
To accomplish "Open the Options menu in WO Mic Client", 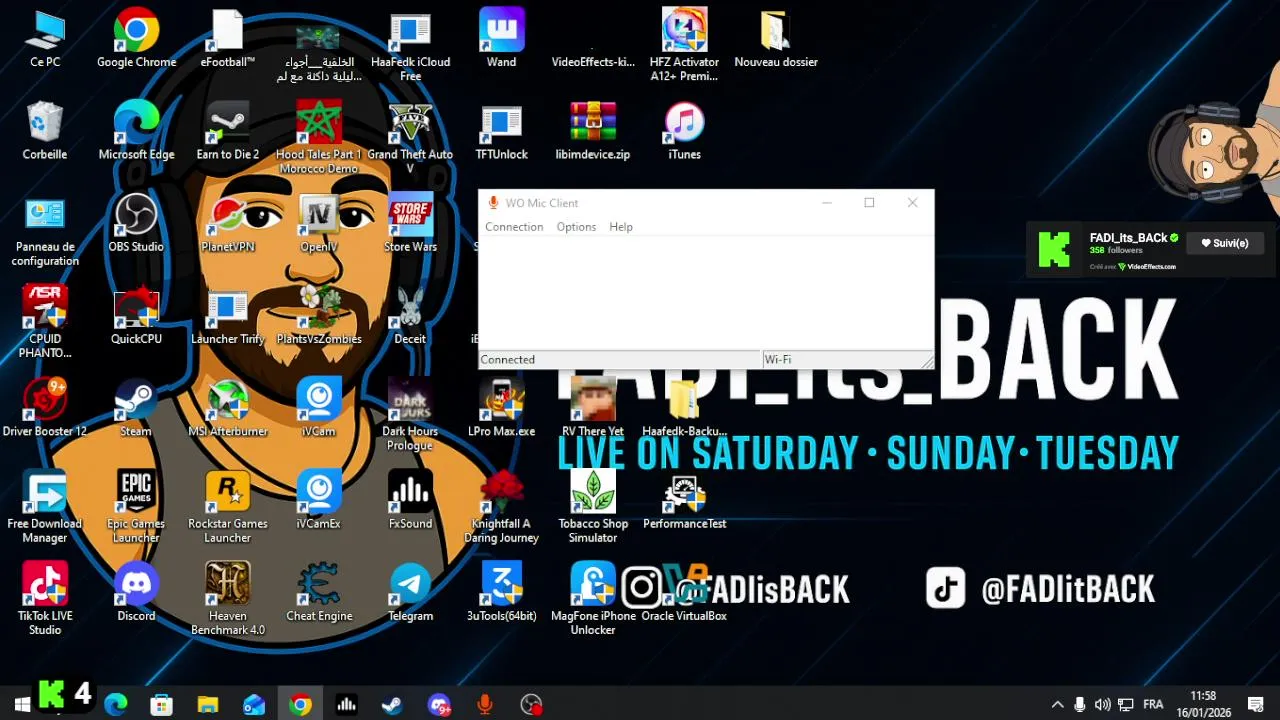I will (576, 227).
